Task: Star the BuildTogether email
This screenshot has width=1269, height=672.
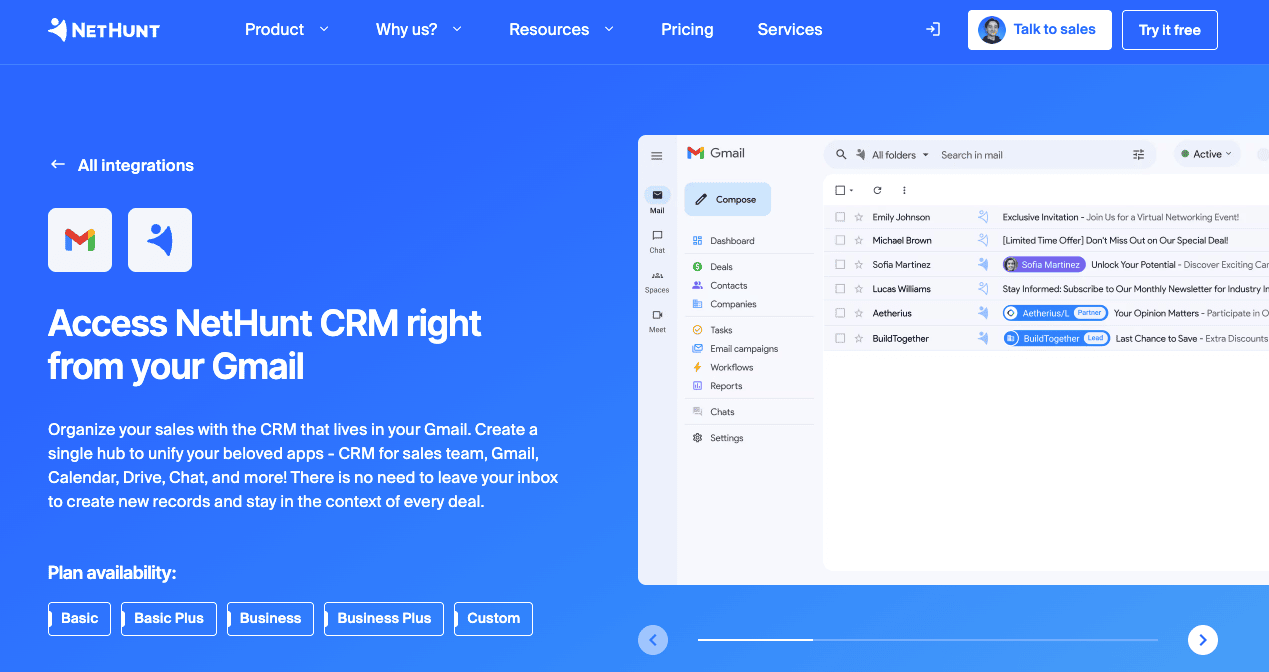Action: pos(858,339)
